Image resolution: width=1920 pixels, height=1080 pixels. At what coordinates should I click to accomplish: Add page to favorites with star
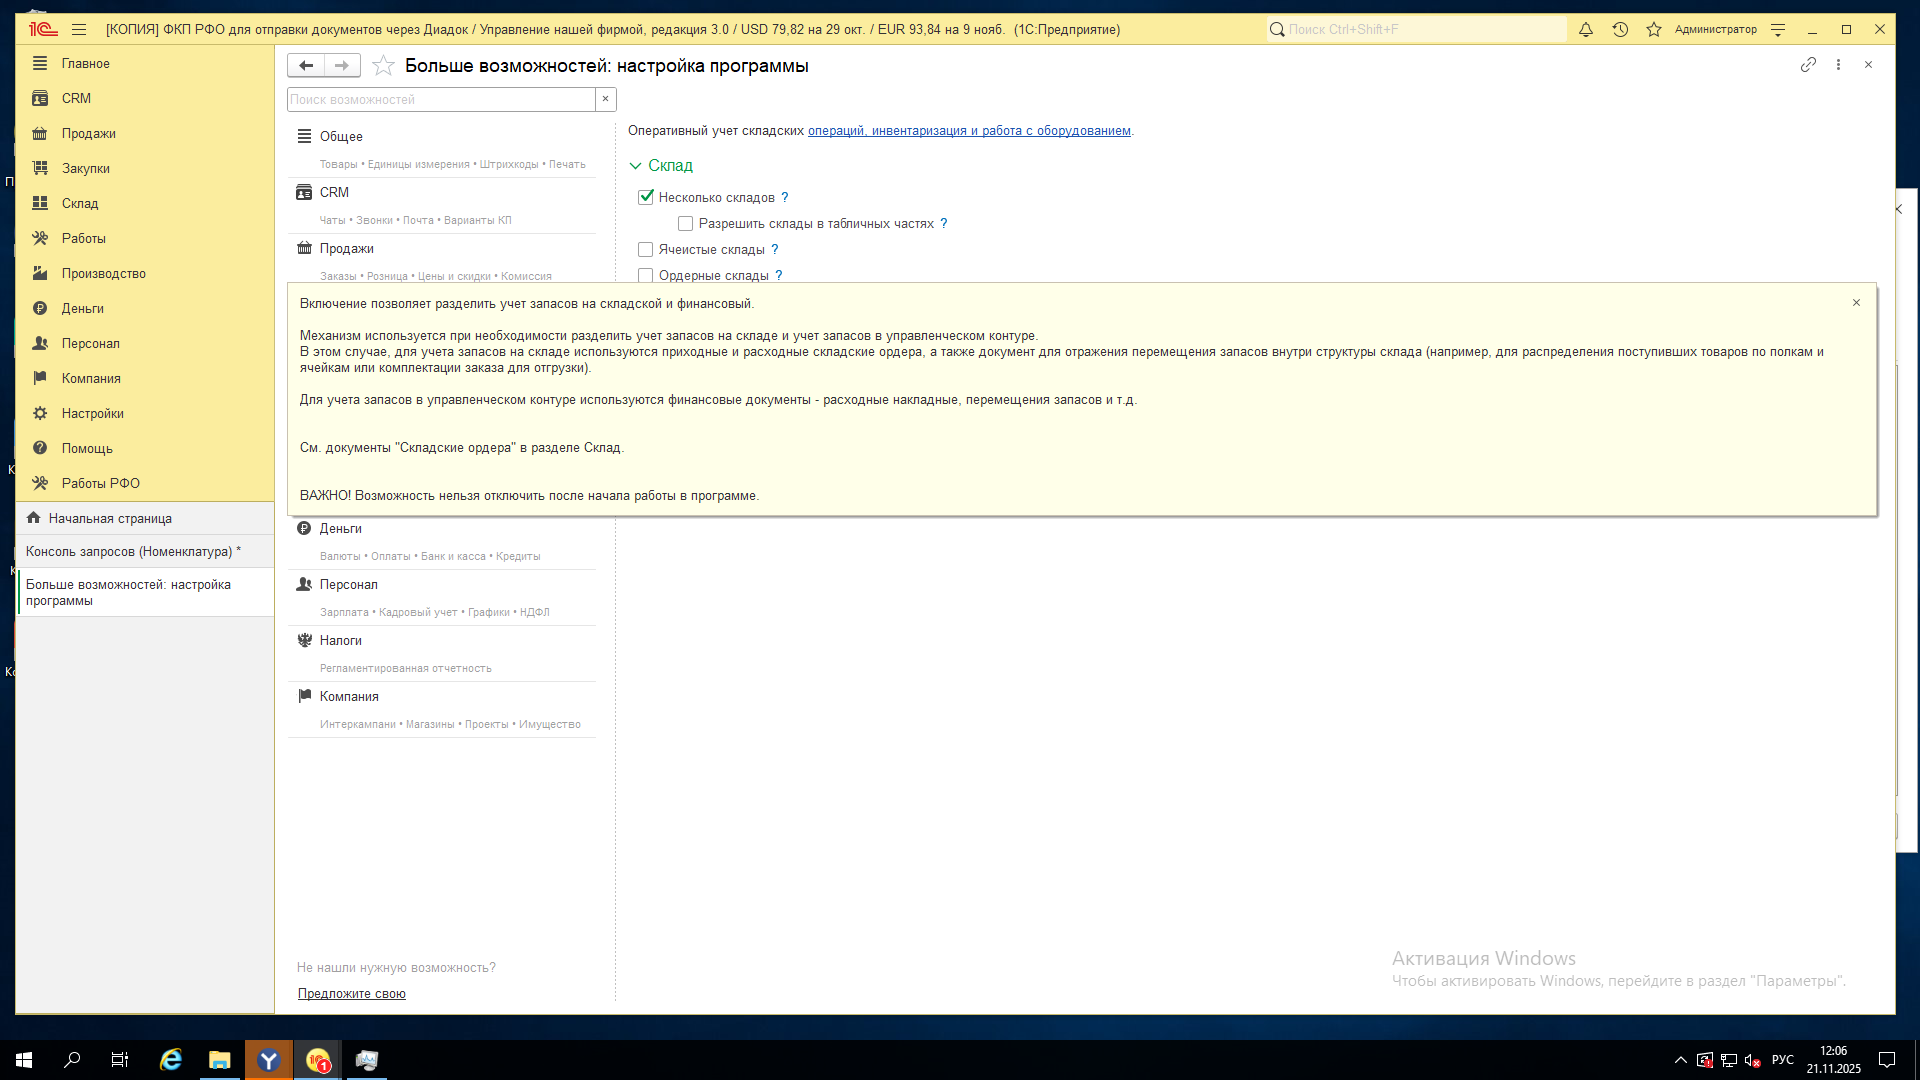[x=383, y=66]
